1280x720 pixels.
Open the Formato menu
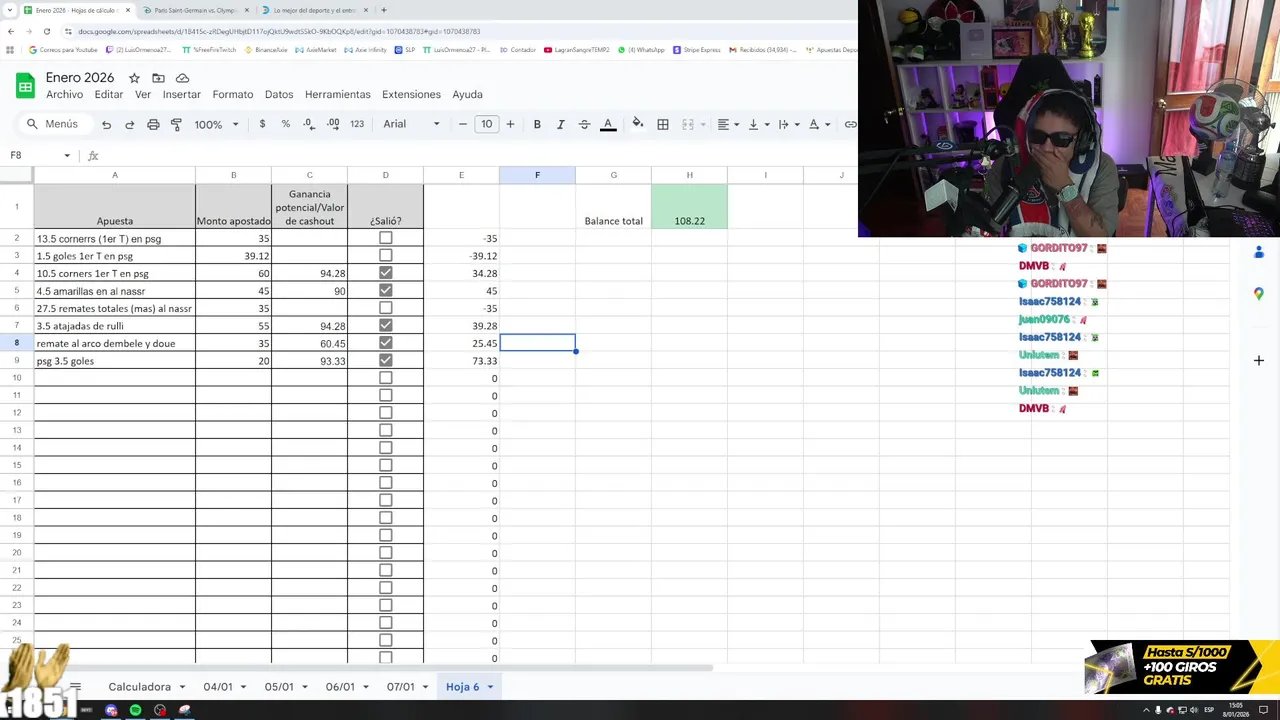tap(233, 94)
